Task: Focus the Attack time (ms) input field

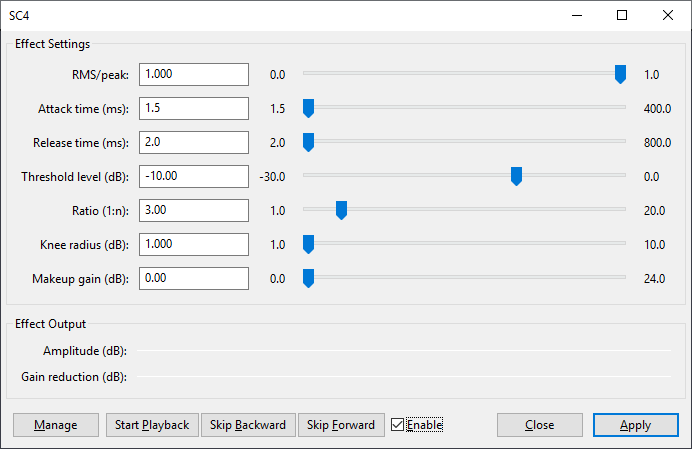Action: pyautogui.click(x=194, y=109)
